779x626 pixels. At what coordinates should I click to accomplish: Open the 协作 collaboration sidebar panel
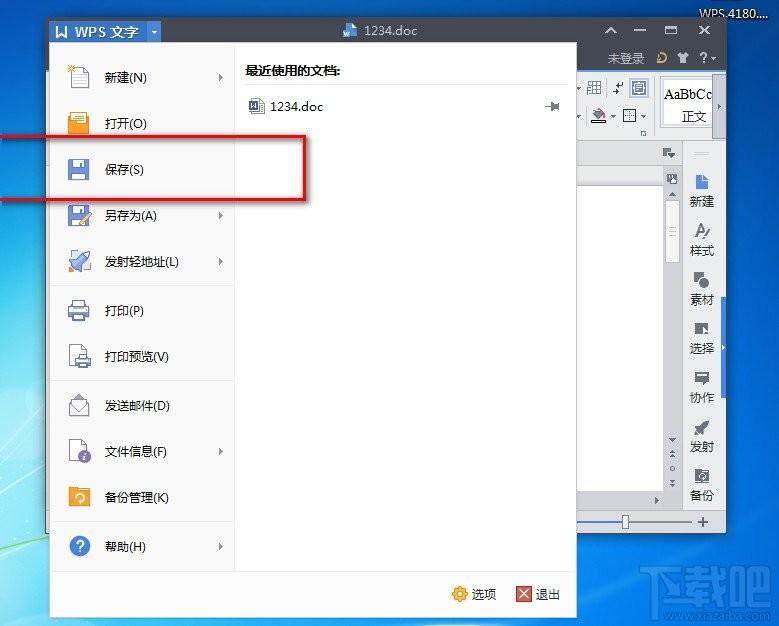pos(701,388)
